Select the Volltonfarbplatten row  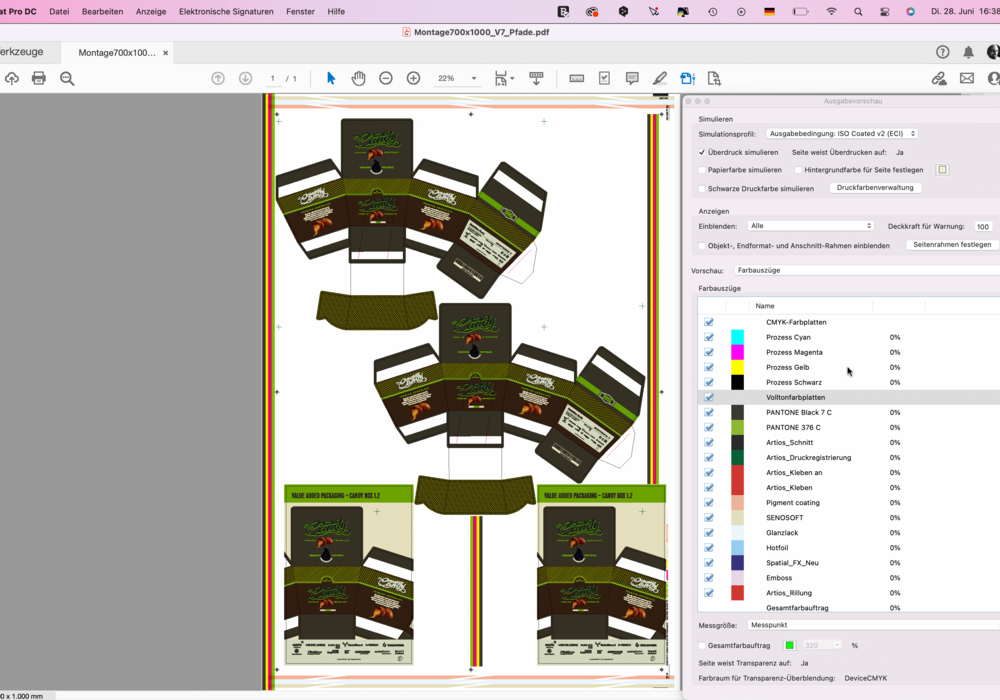[x=848, y=397]
